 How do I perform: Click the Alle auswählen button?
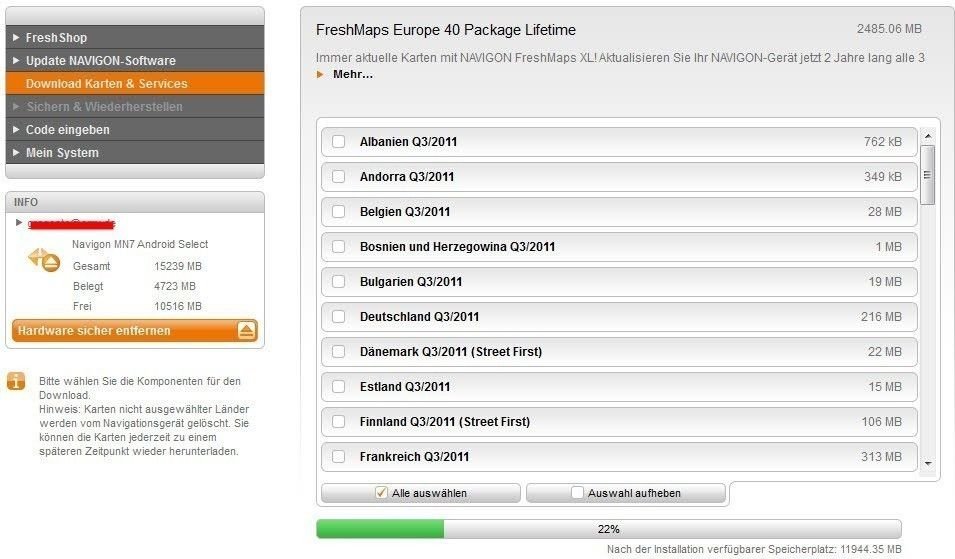pyautogui.click(x=421, y=493)
